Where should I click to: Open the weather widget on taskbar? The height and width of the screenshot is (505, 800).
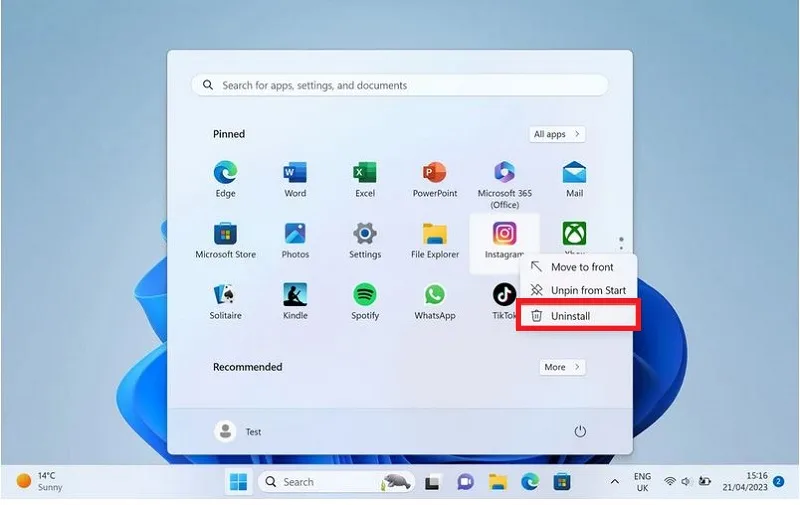[39, 482]
